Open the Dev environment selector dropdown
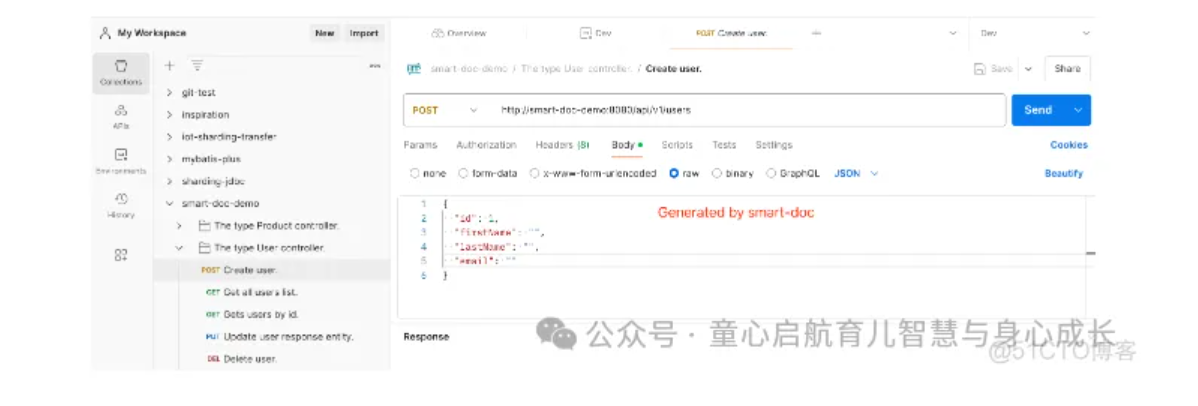 (x=1035, y=33)
